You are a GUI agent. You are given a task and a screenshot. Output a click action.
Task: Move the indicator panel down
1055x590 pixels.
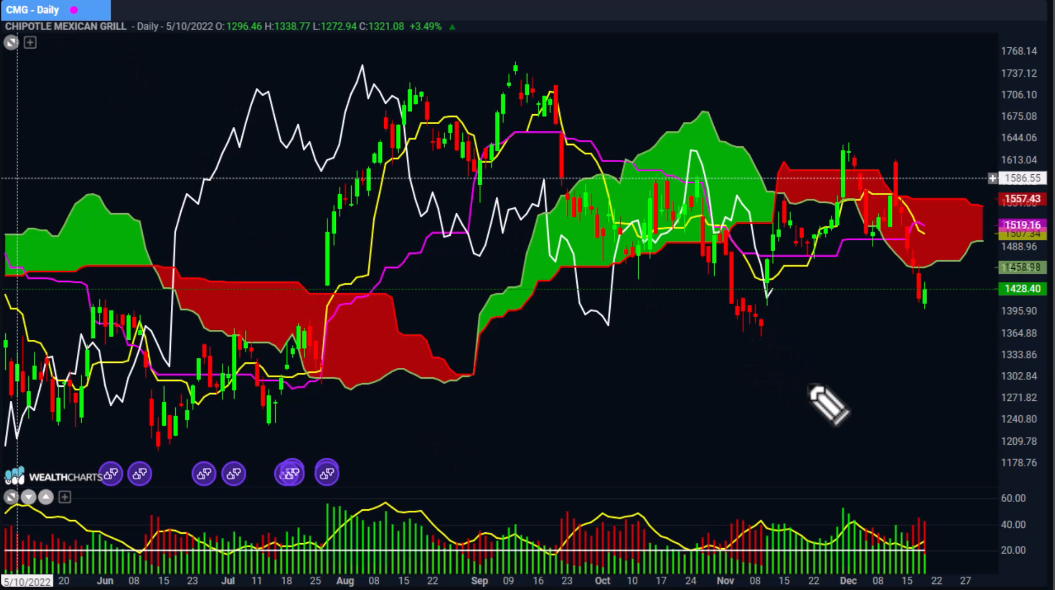click(28, 497)
